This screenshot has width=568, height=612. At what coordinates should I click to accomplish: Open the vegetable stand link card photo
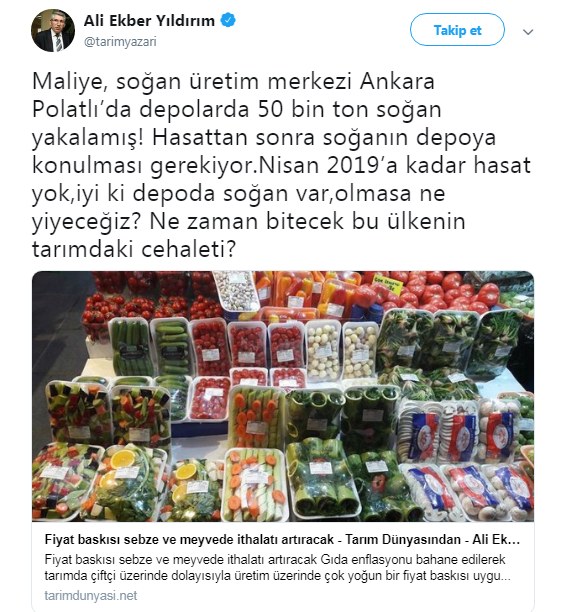283,396
